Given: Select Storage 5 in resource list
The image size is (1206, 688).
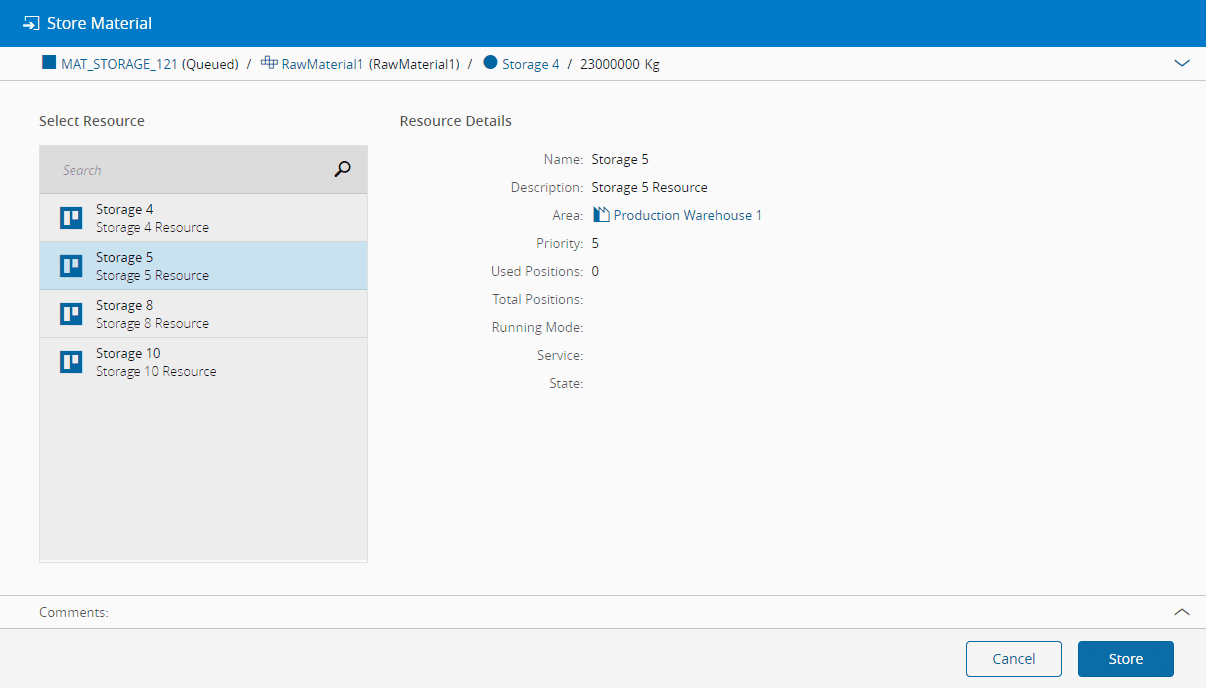Looking at the screenshot, I should pos(203,266).
